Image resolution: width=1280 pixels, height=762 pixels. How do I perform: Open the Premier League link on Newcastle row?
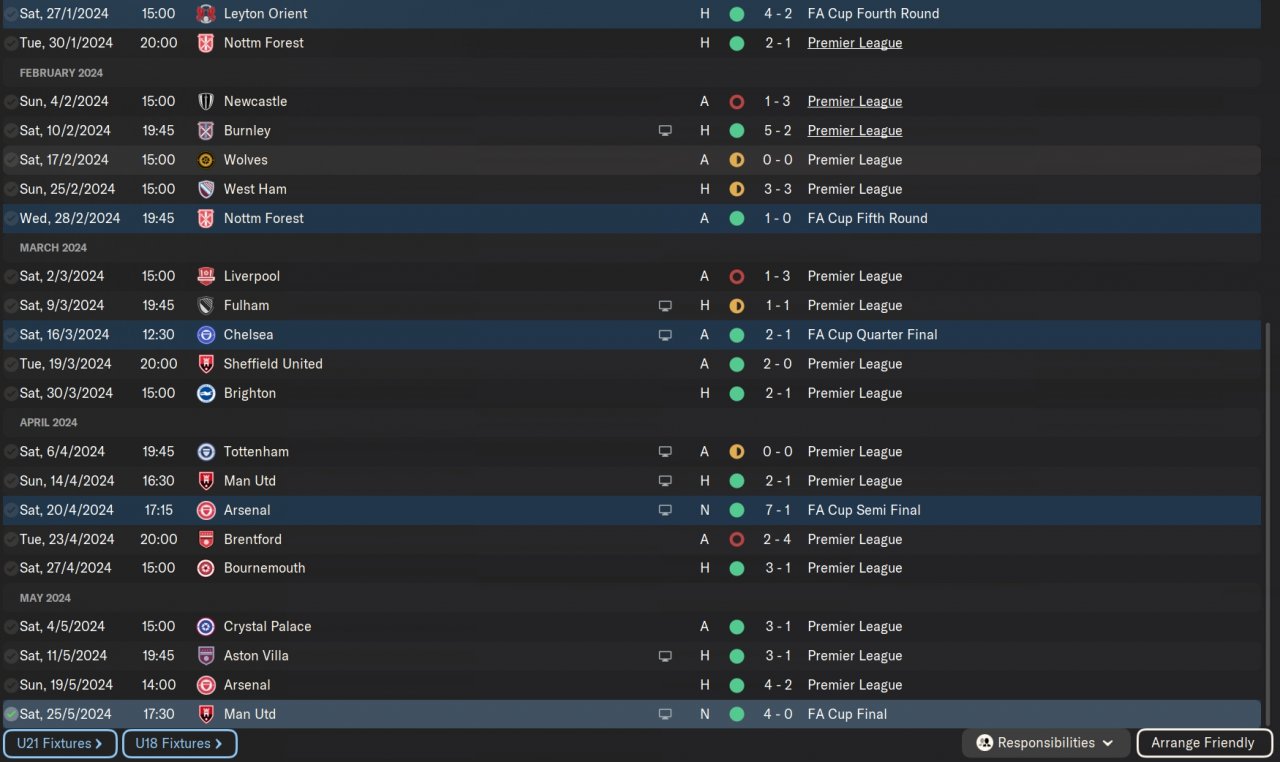click(854, 102)
